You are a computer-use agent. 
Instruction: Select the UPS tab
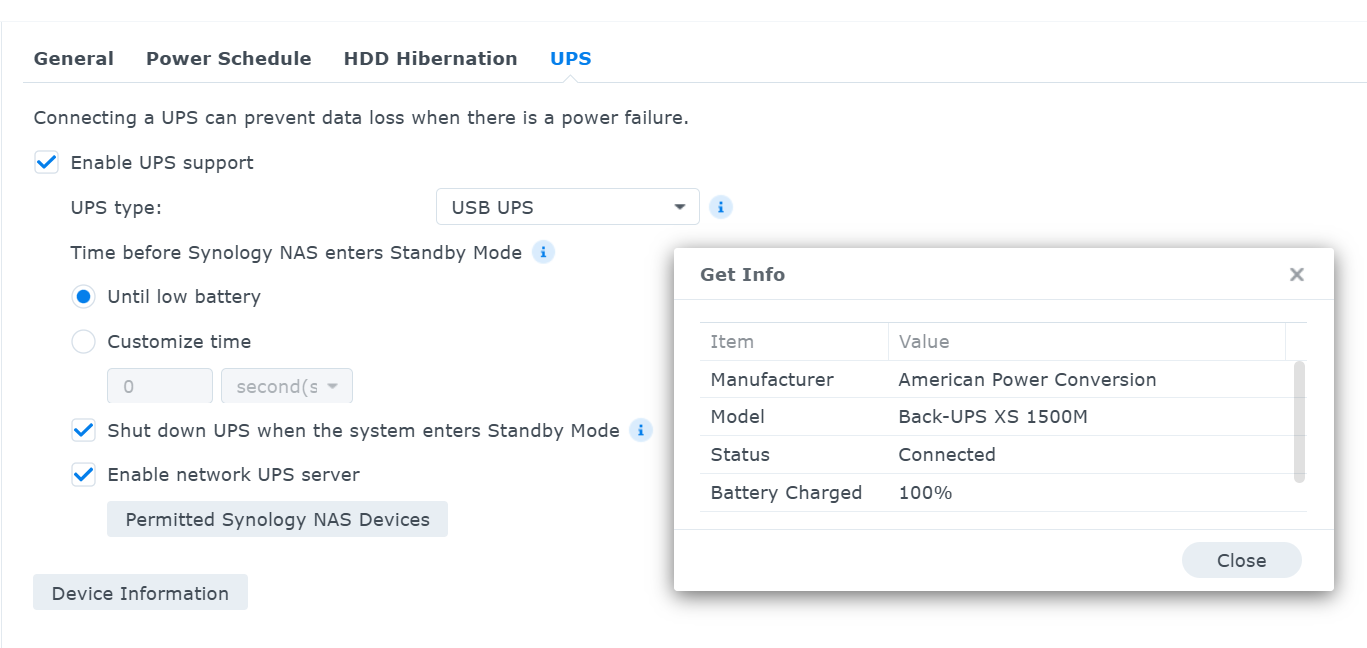(x=571, y=58)
